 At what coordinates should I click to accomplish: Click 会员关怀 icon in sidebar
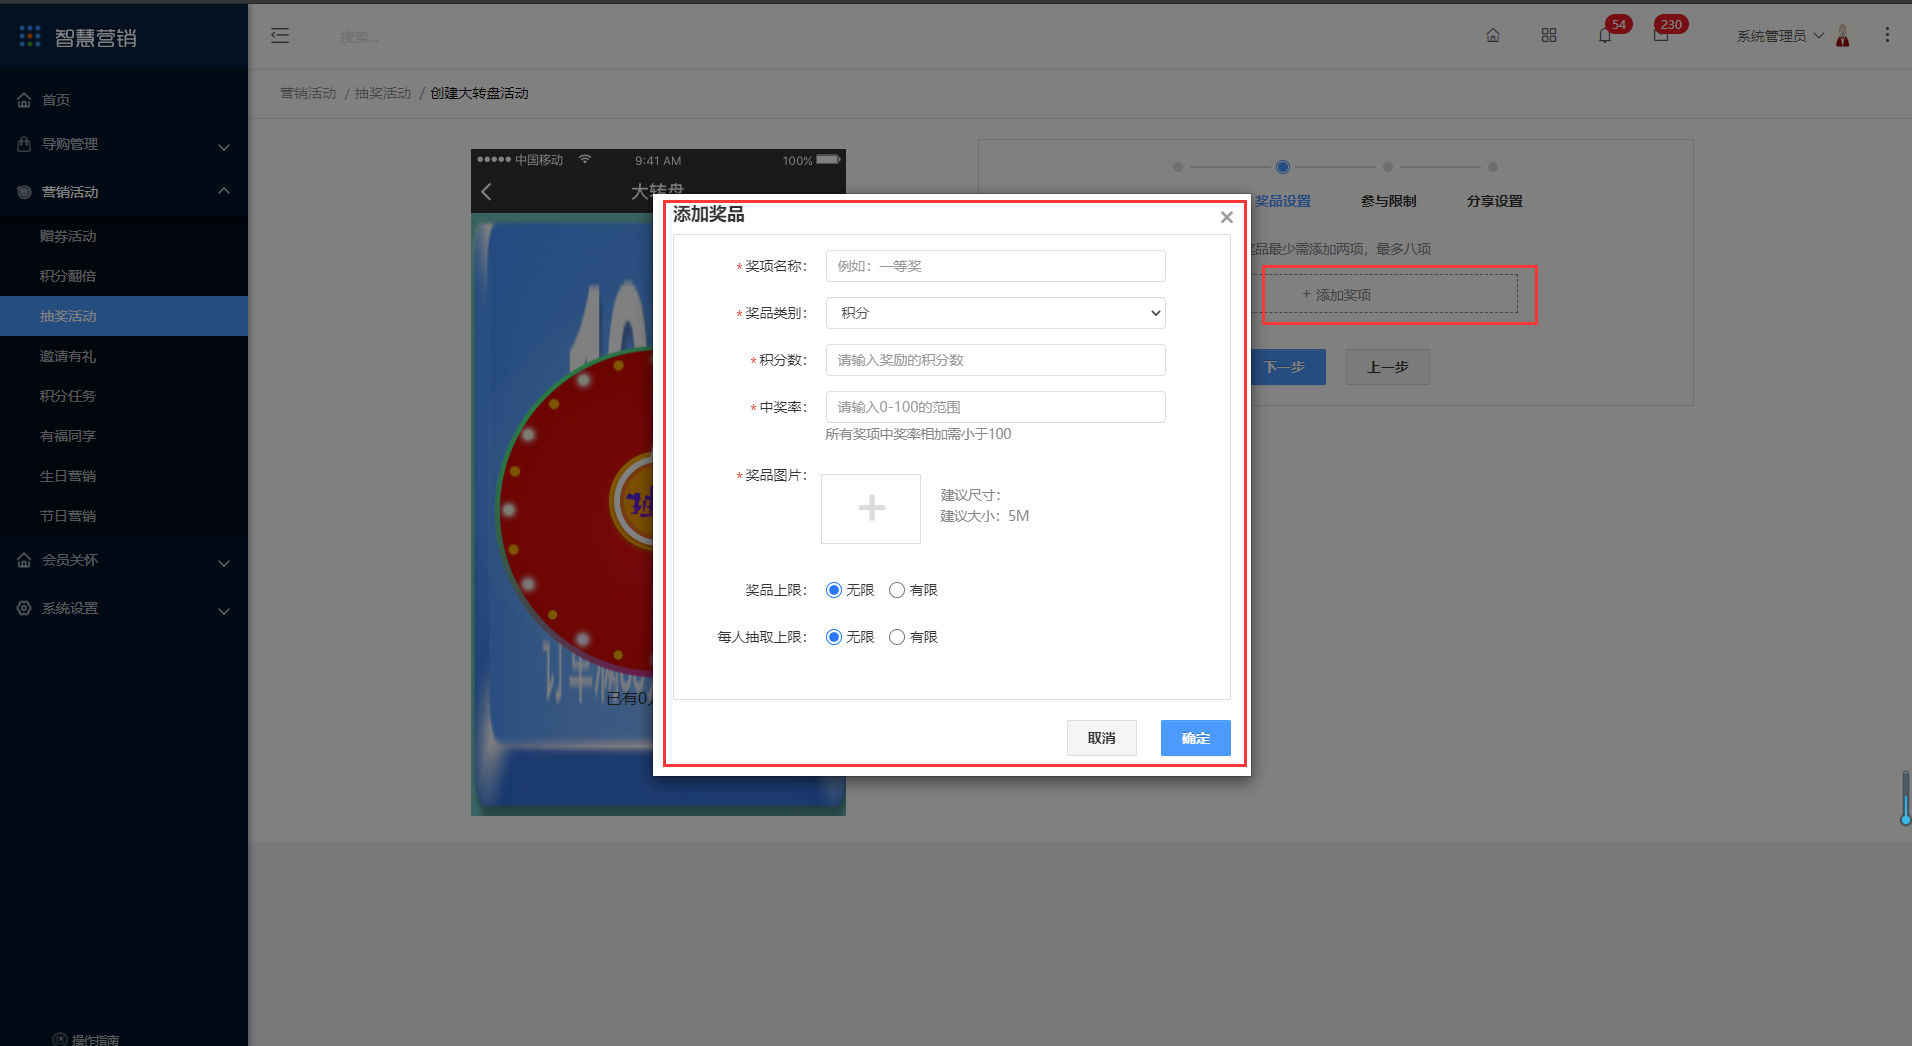coord(24,560)
